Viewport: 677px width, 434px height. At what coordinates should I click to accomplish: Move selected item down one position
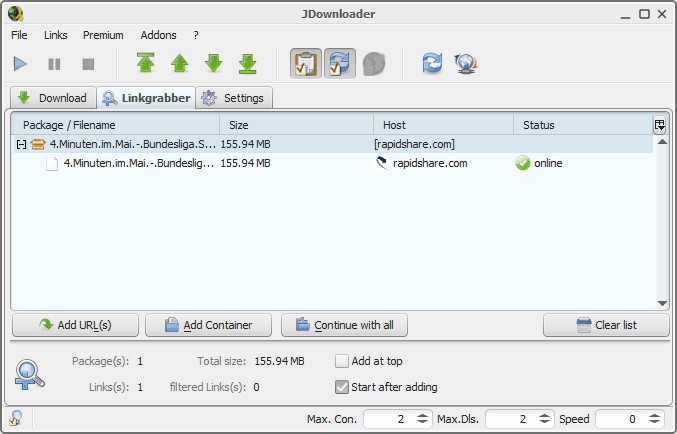click(214, 64)
